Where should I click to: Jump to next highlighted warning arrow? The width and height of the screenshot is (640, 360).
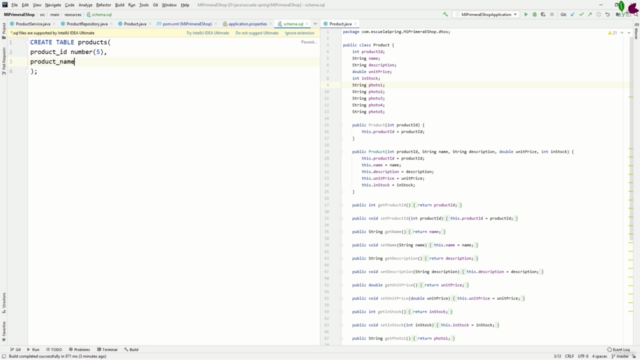629,33
